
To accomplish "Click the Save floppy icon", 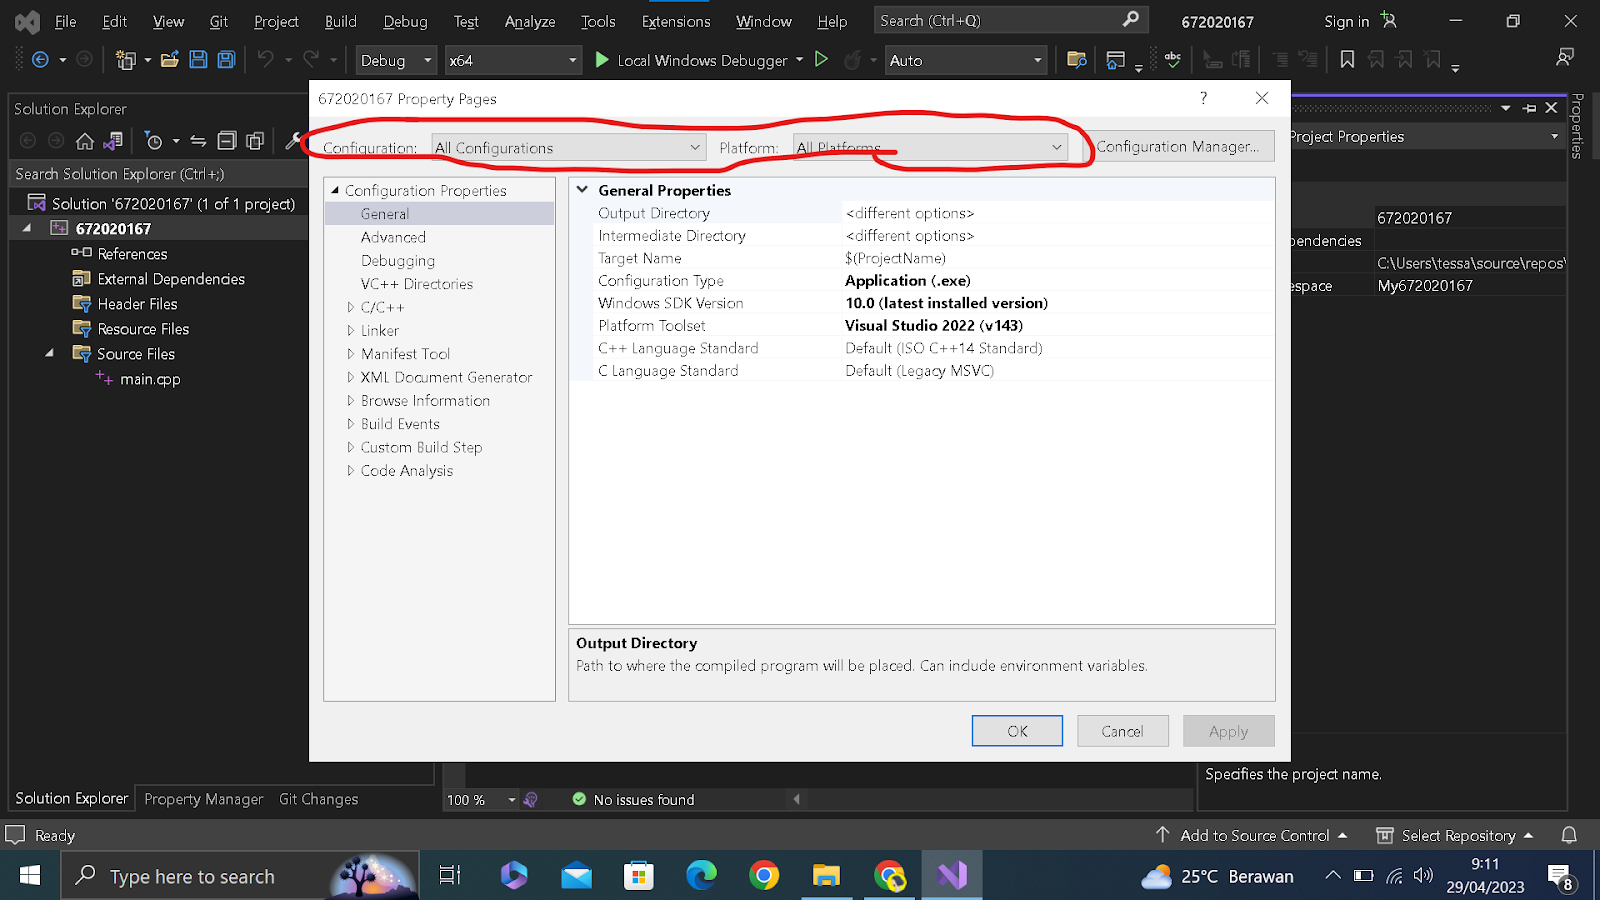I will [x=198, y=60].
